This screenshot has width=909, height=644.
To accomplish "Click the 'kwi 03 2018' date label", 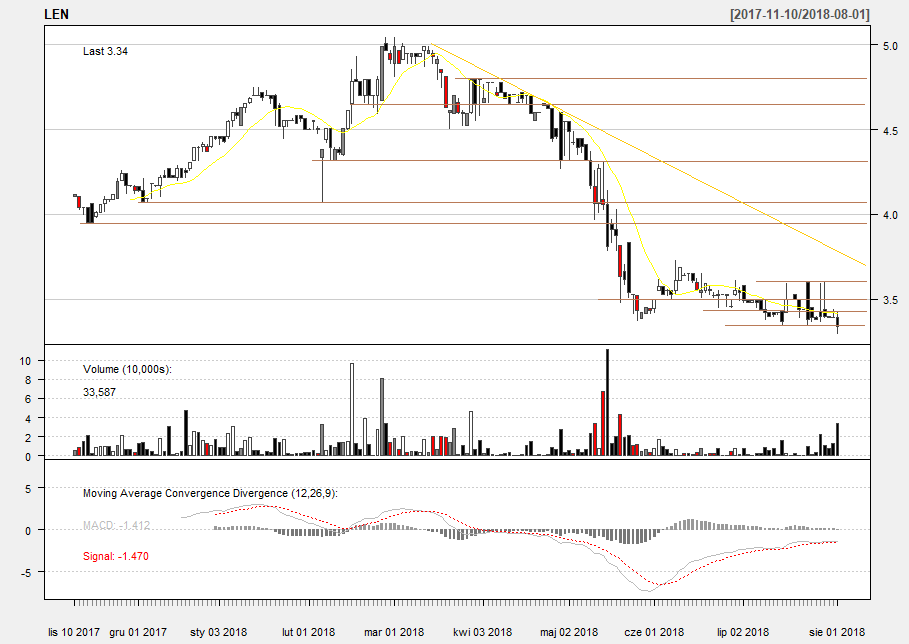I will click(483, 632).
